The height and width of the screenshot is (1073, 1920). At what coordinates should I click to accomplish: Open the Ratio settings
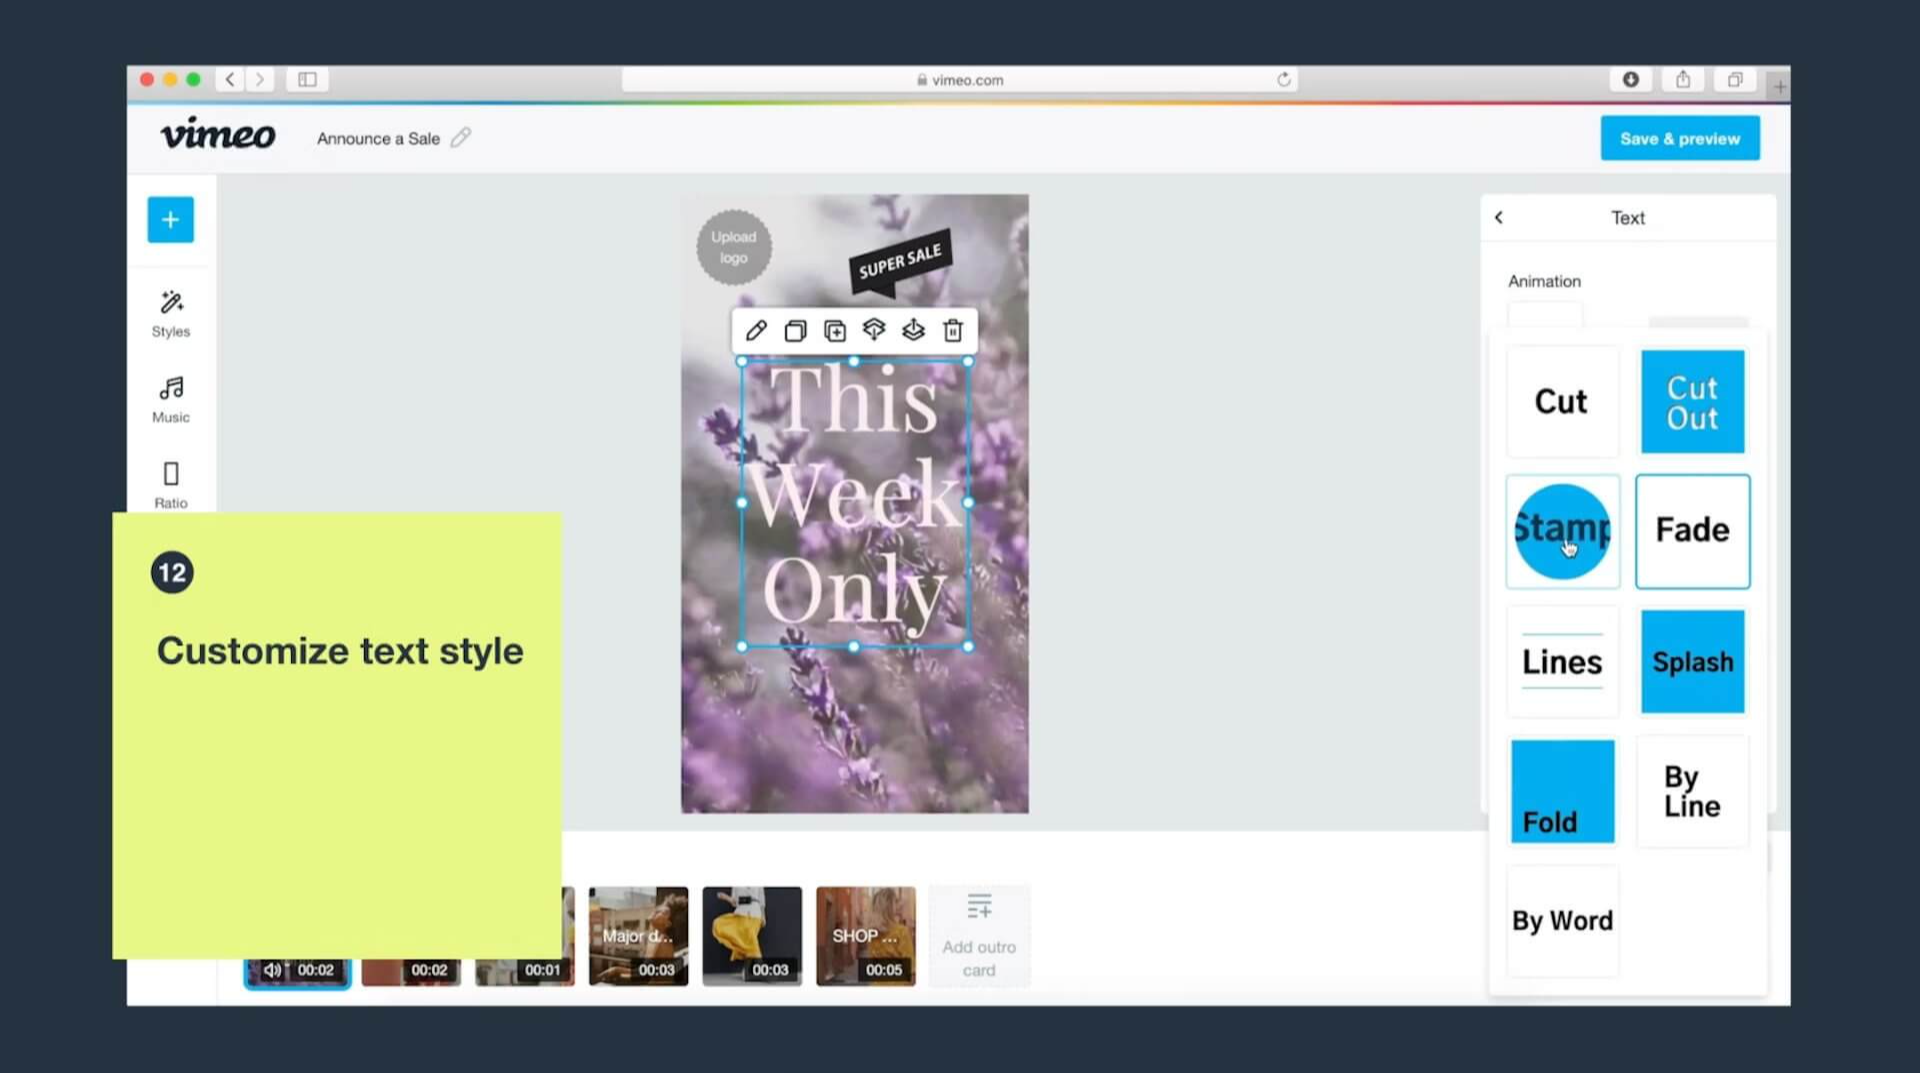click(x=170, y=484)
